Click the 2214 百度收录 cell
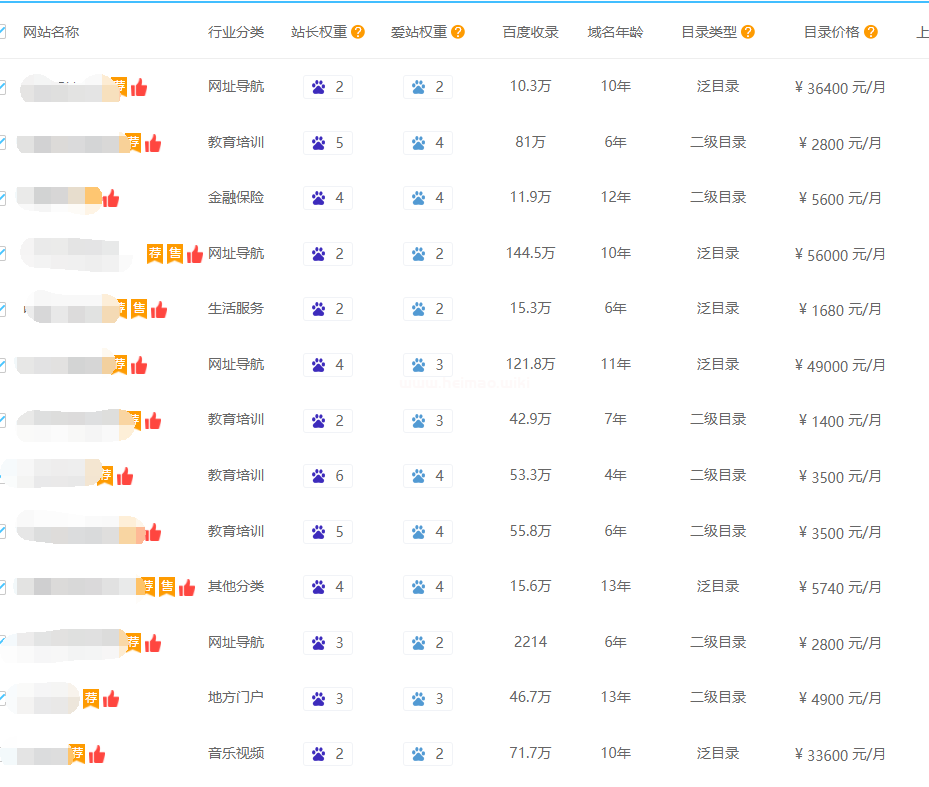 point(530,642)
